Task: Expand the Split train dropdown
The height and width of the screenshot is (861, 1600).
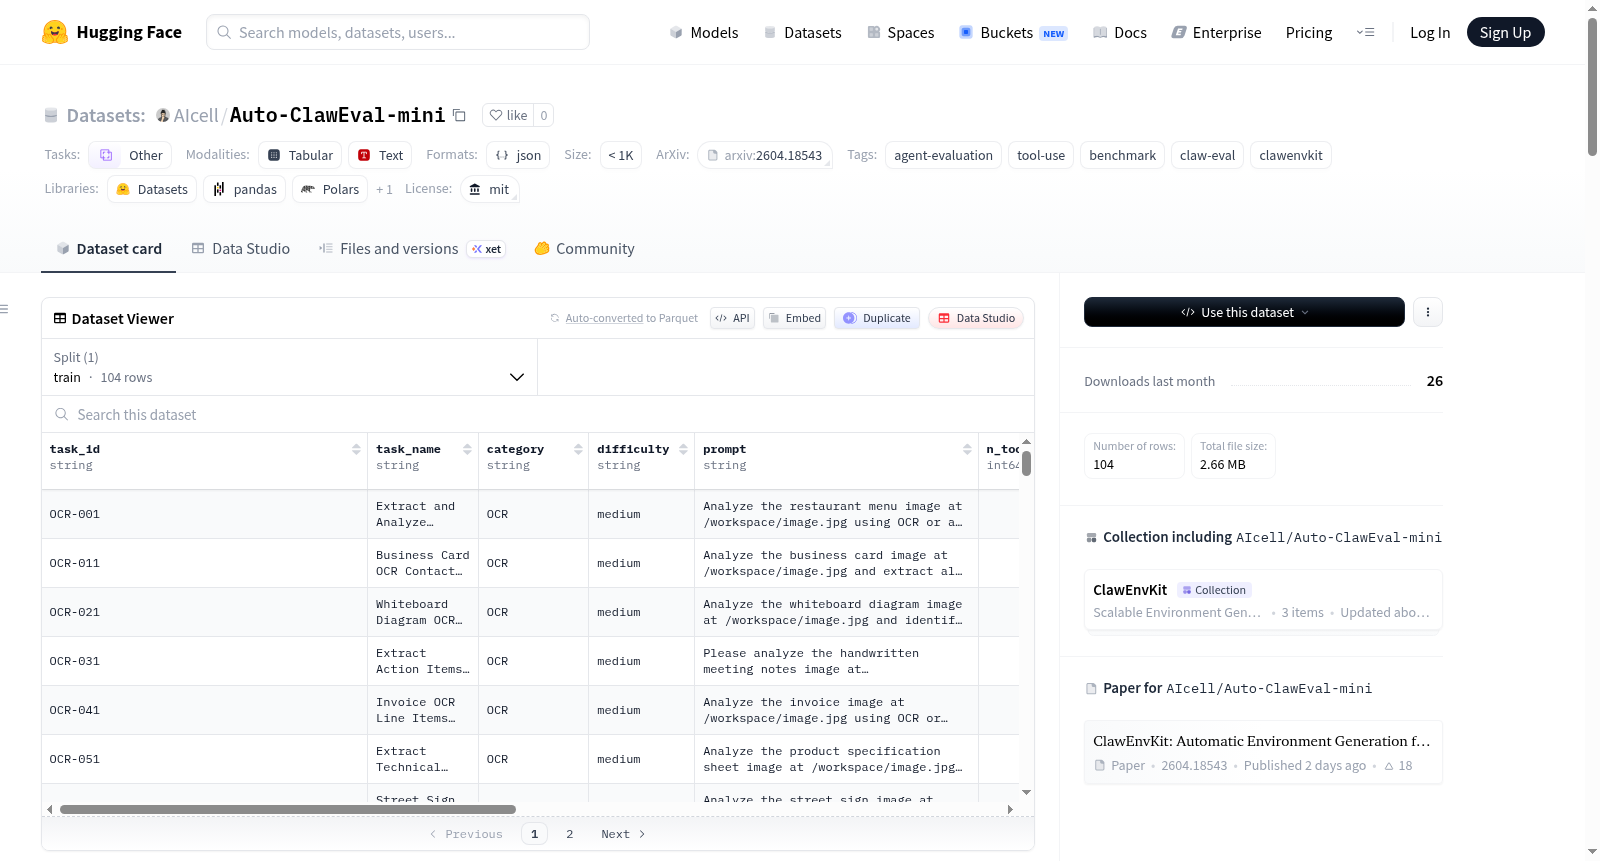Action: coord(289,367)
